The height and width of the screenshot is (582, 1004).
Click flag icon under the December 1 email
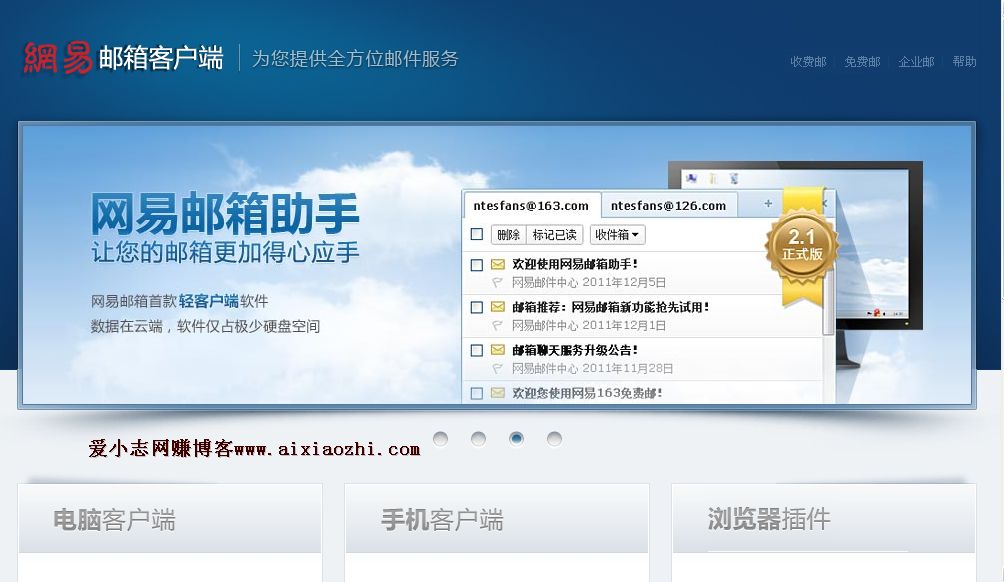click(x=498, y=326)
